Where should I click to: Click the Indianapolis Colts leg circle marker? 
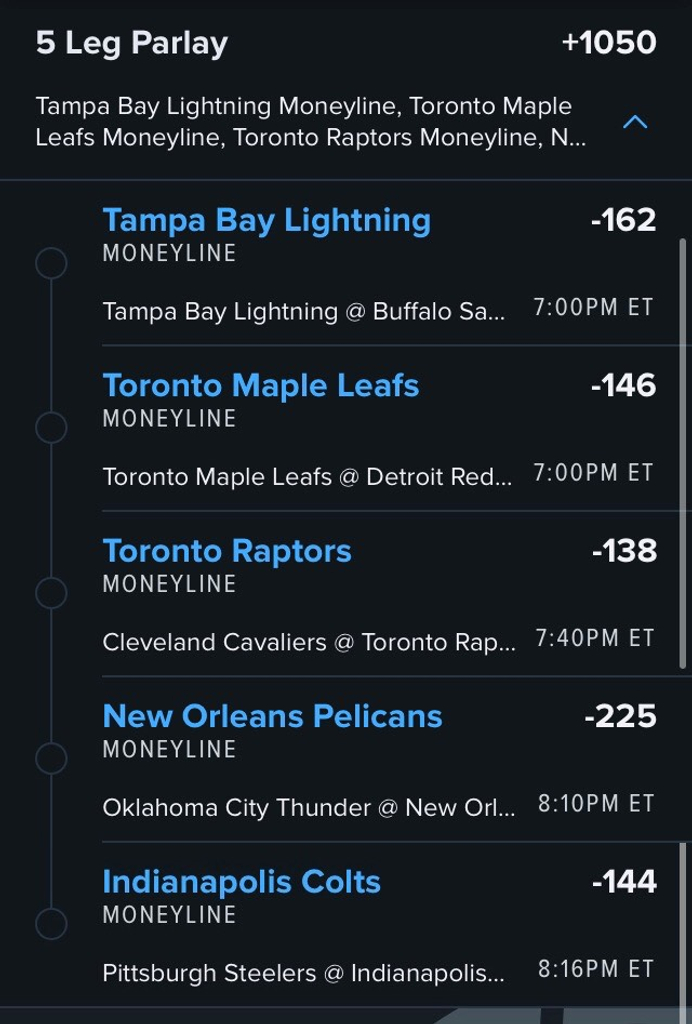click(51, 923)
